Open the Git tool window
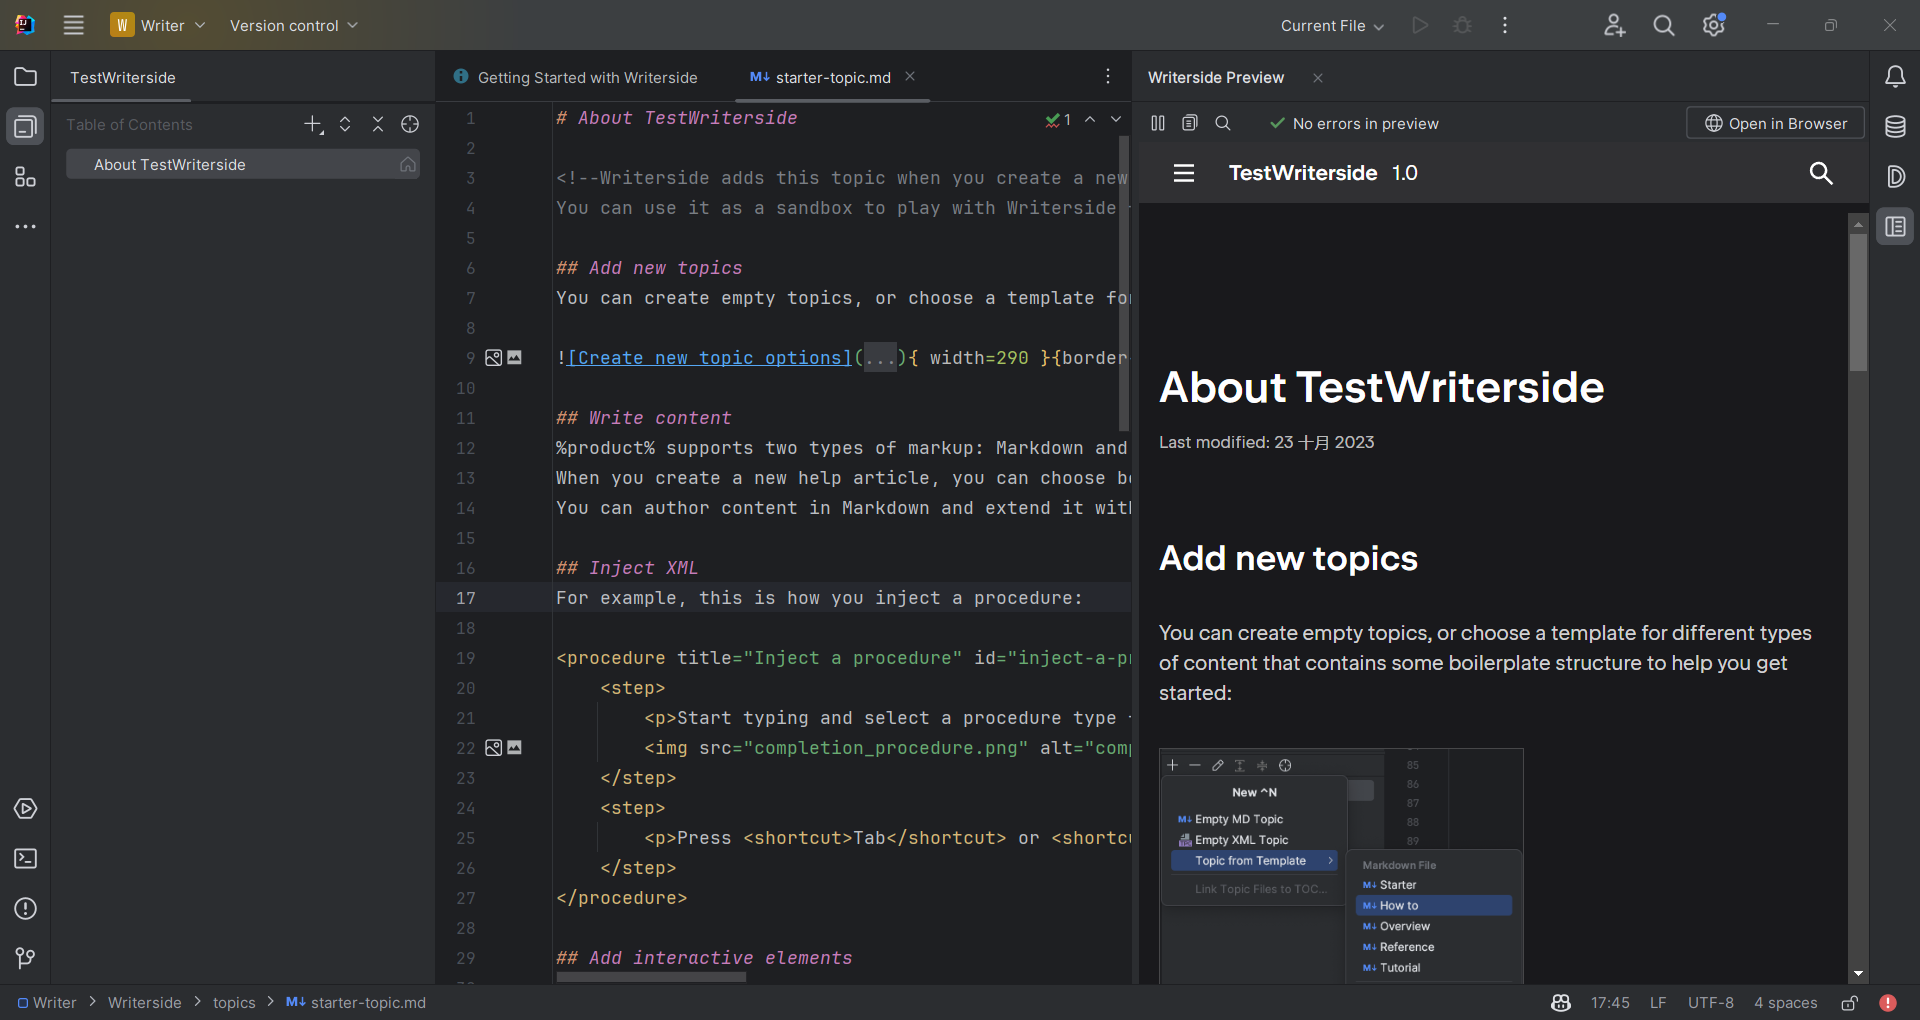Image resolution: width=1920 pixels, height=1020 pixels. [26, 958]
